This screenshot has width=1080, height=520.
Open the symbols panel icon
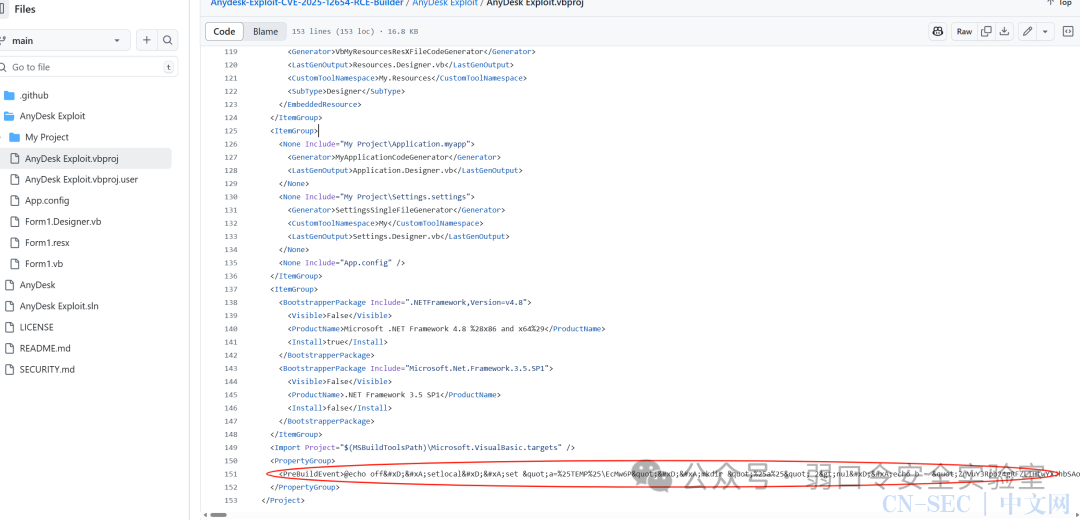(1068, 32)
